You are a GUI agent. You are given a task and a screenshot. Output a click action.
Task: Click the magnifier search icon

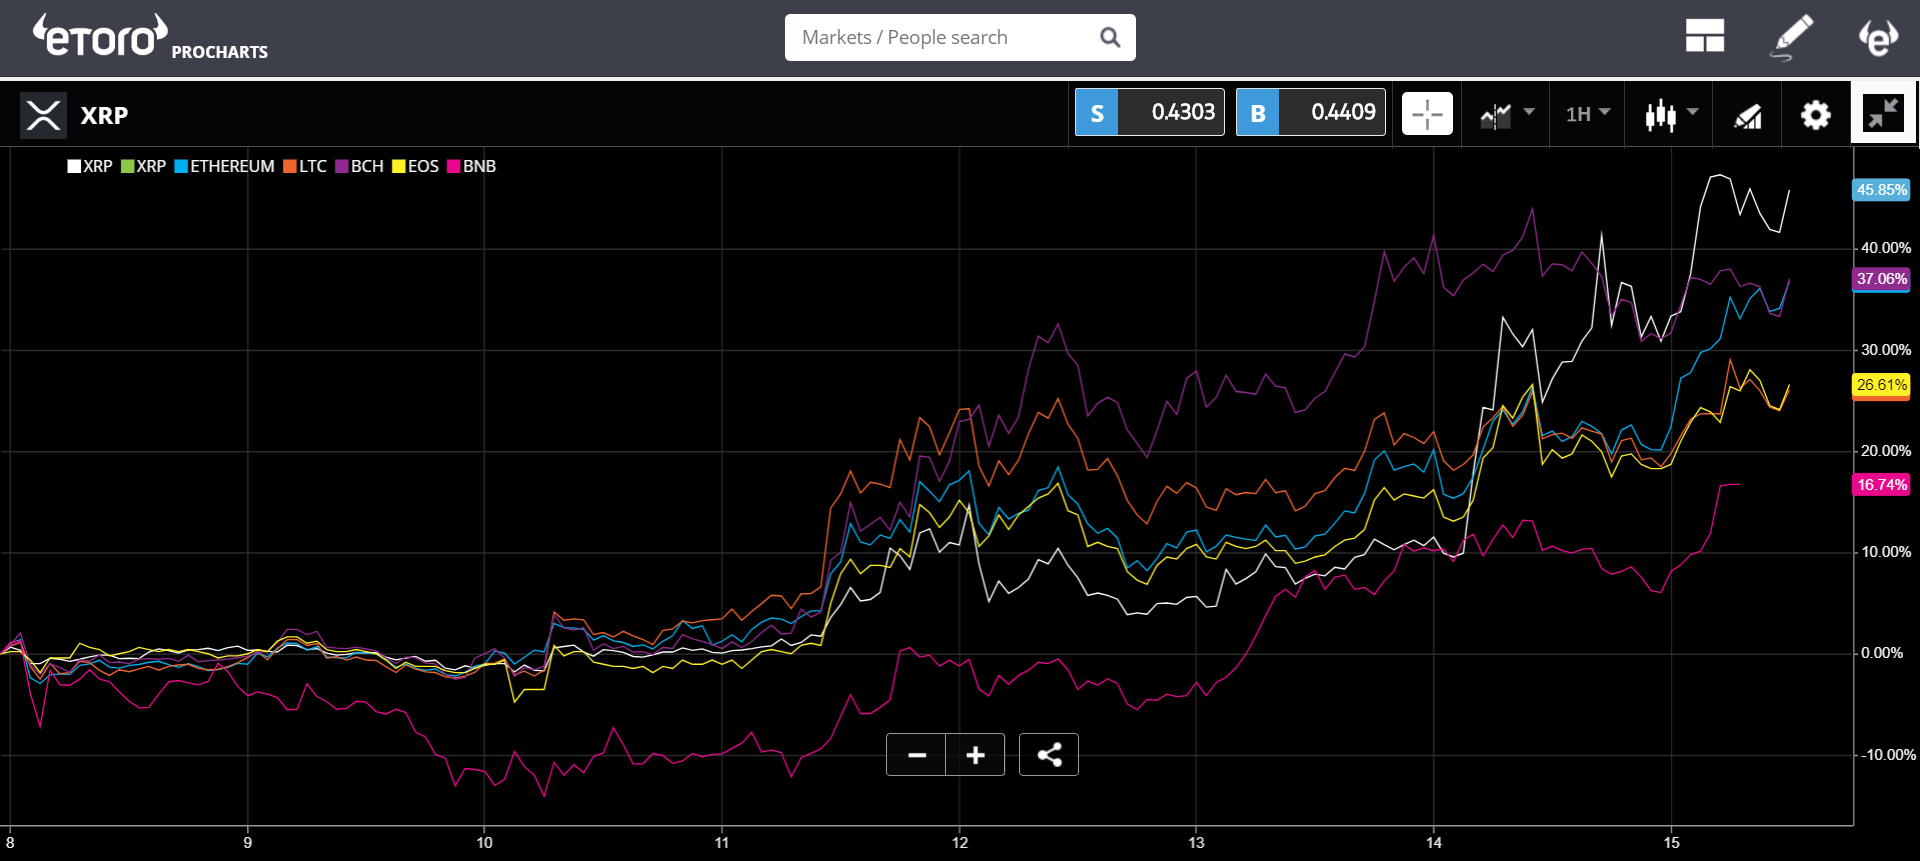click(1109, 37)
